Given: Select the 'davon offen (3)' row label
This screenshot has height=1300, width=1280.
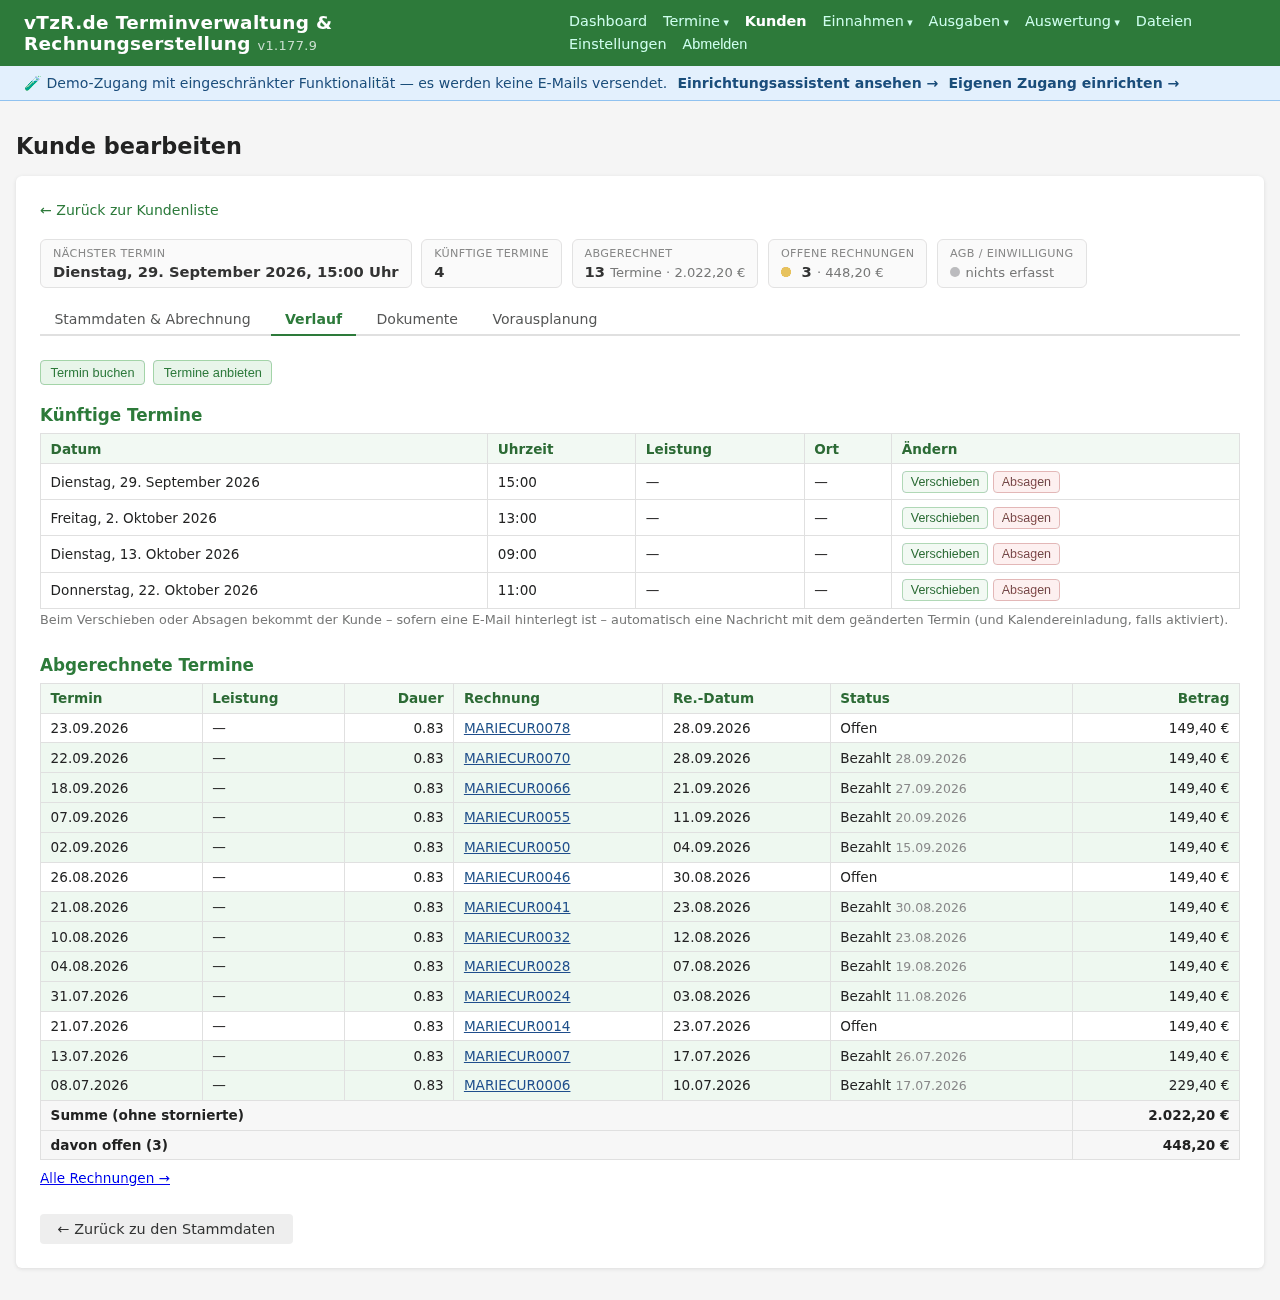Looking at the screenshot, I should point(109,1145).
